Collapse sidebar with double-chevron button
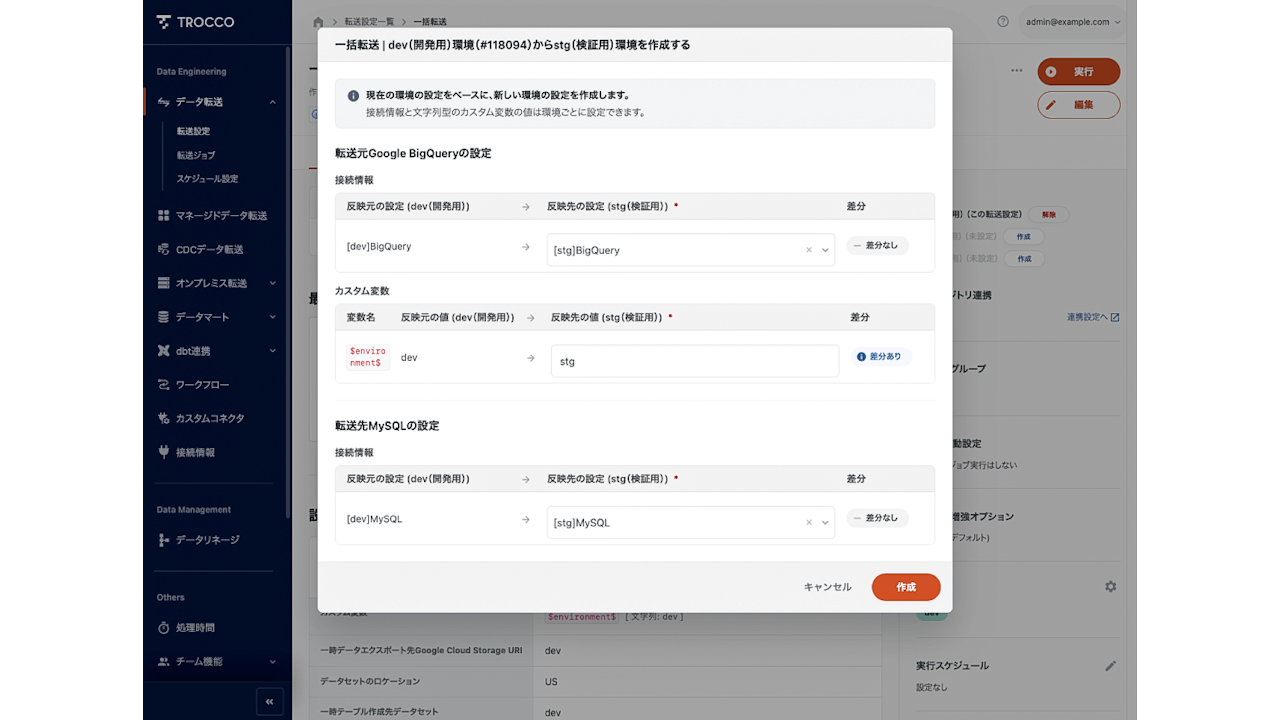 (269, 702)
